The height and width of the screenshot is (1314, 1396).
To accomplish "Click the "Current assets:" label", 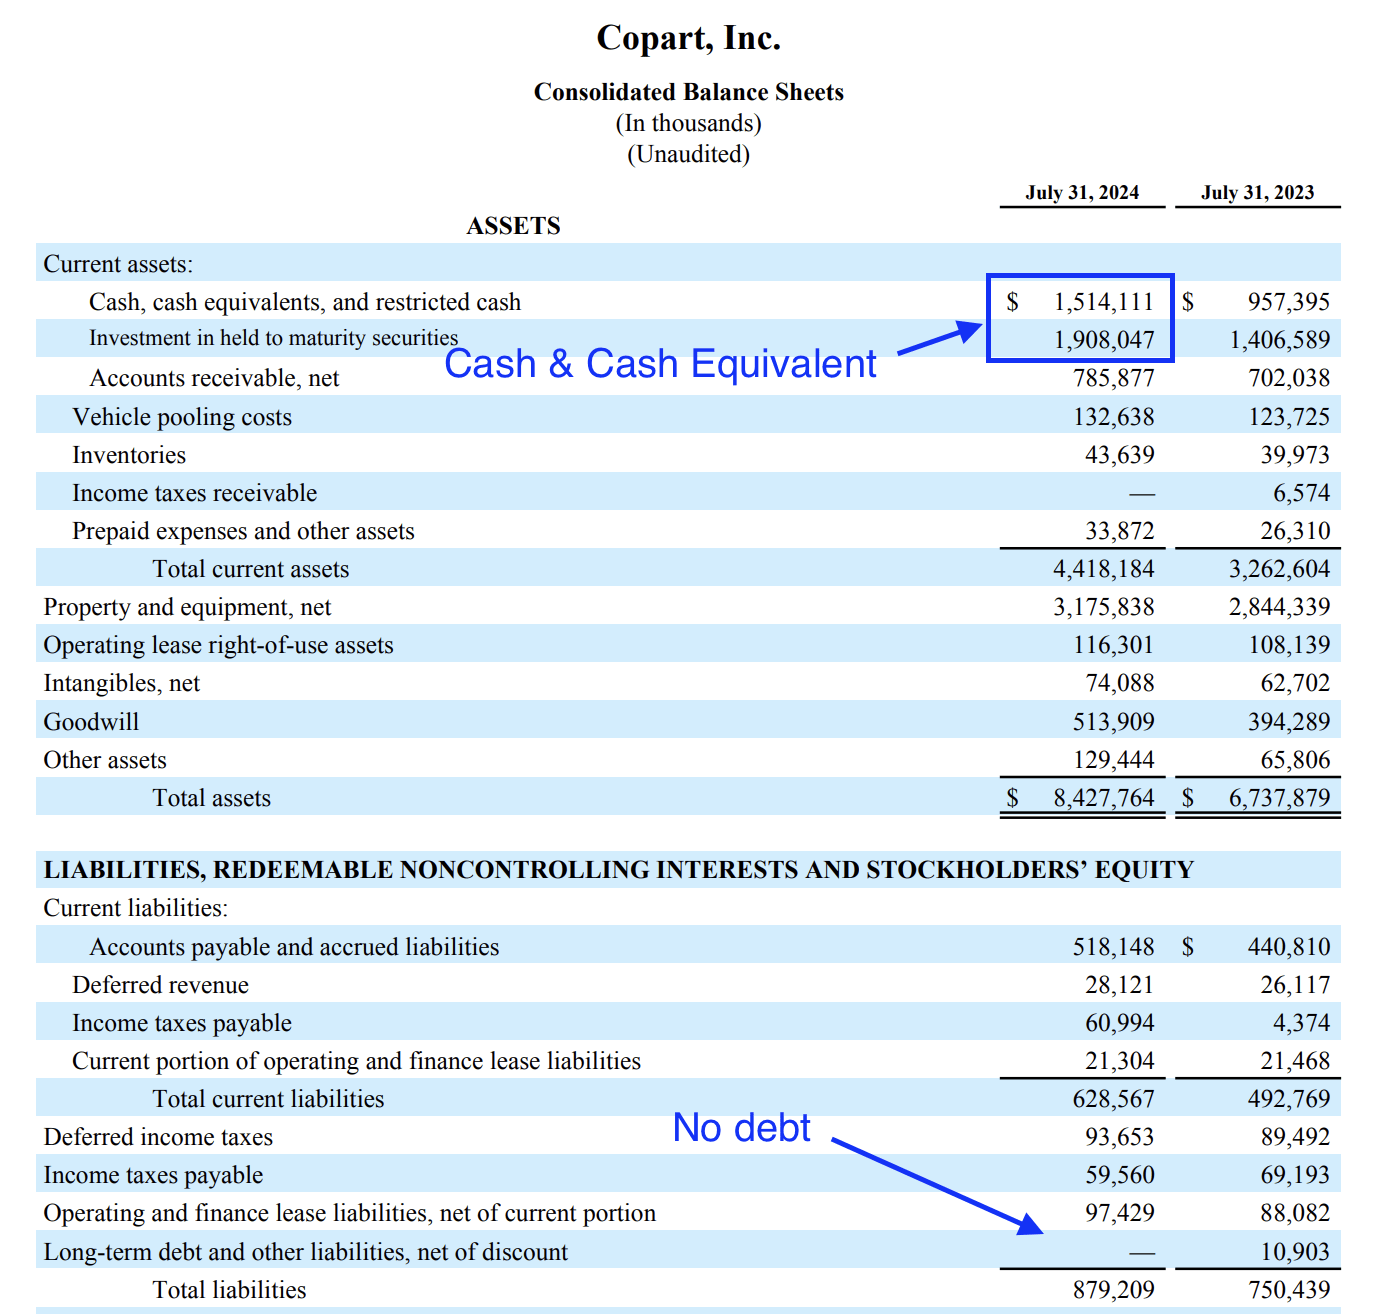I will point(118,264).
